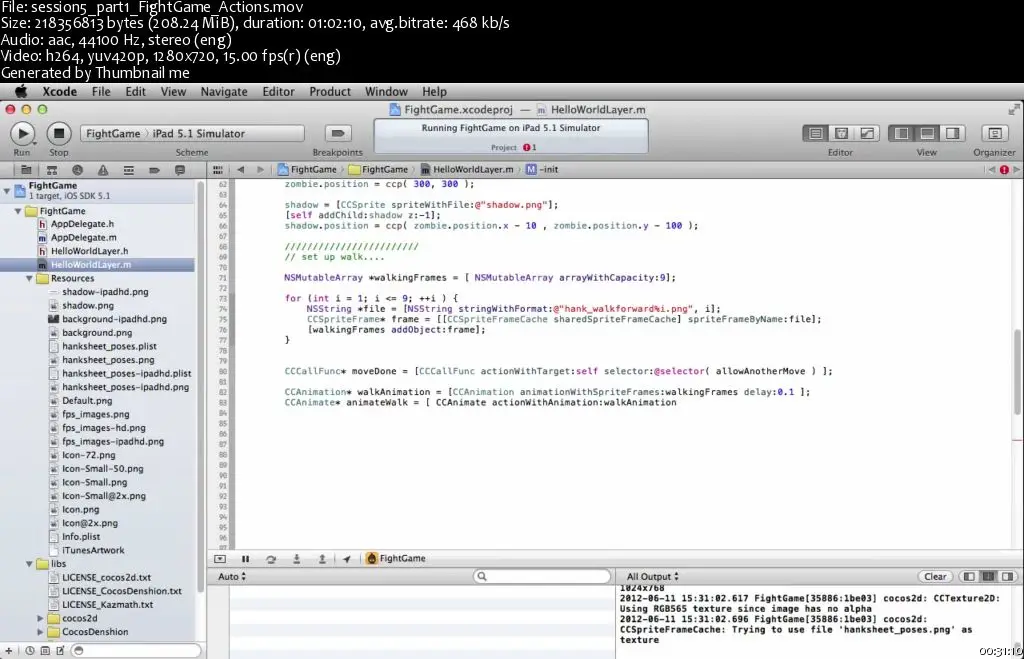1024x659 pixels.
Task: Show both variables and console panes
Action: 989,577
